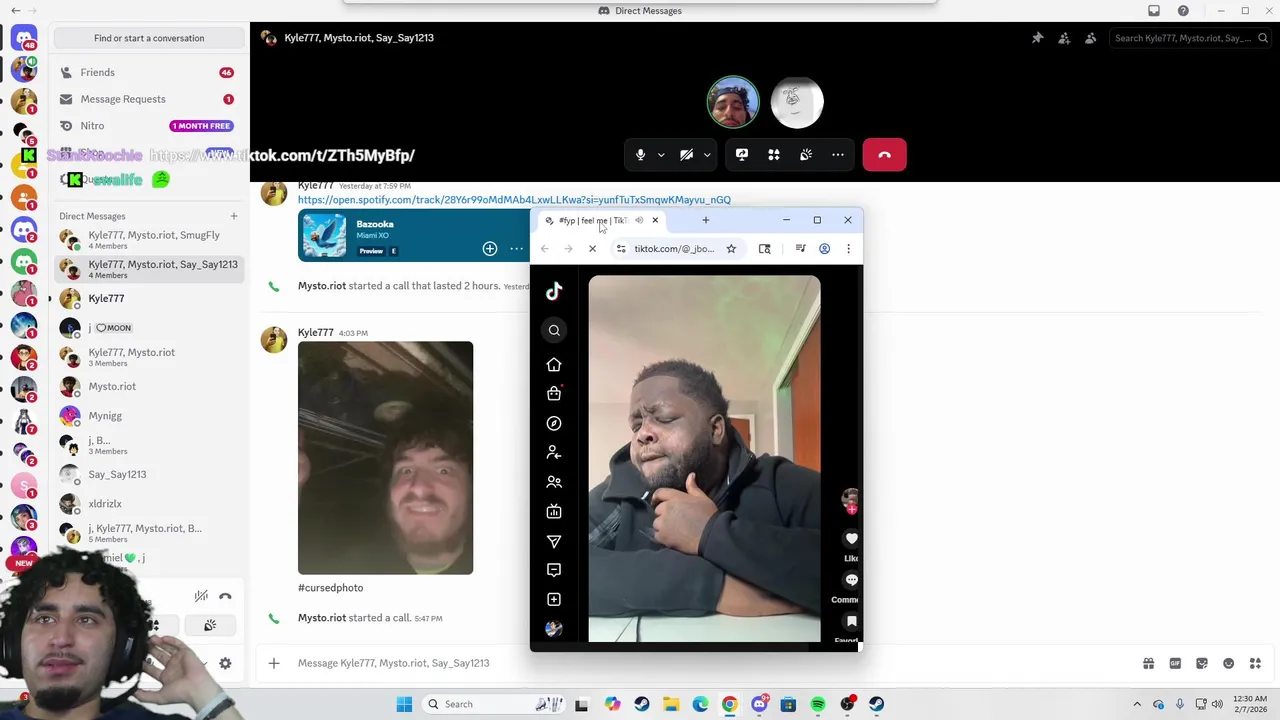Screen dimensions: 1280x720
Task: Search within Kyle777 group conversation
Action: 1189,38
